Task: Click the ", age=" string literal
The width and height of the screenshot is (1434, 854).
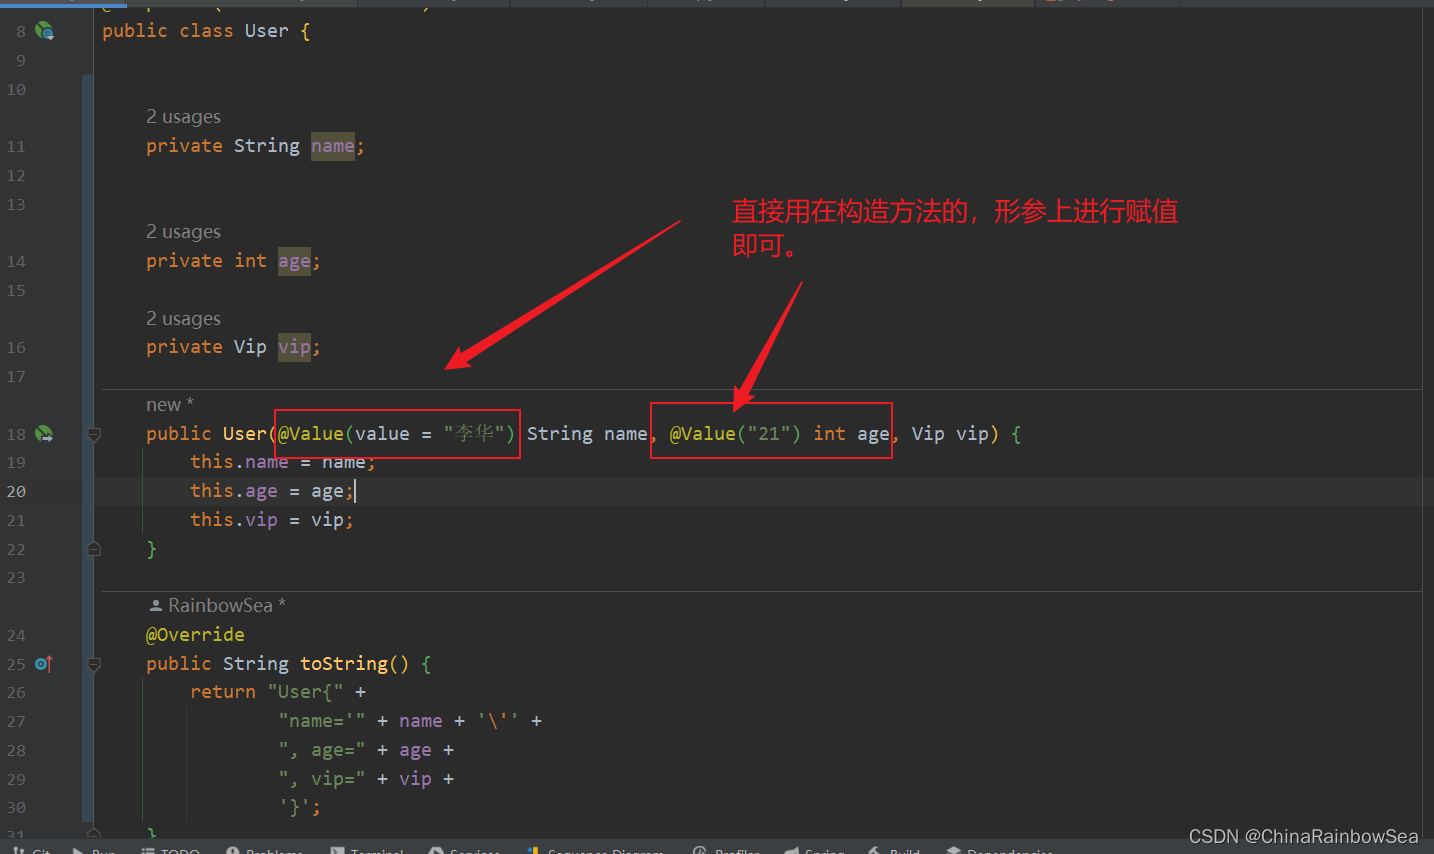Action: pyautogui.click(x=321, y=750)
